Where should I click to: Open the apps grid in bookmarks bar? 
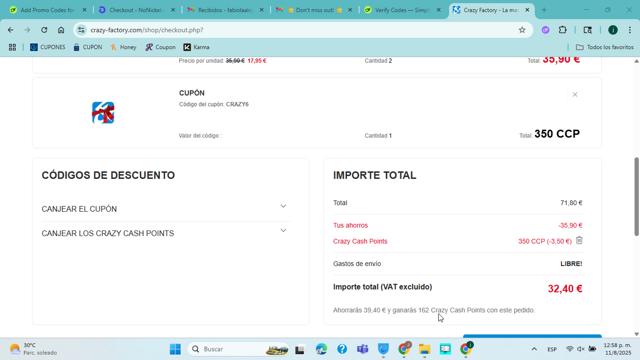(12, 47)
